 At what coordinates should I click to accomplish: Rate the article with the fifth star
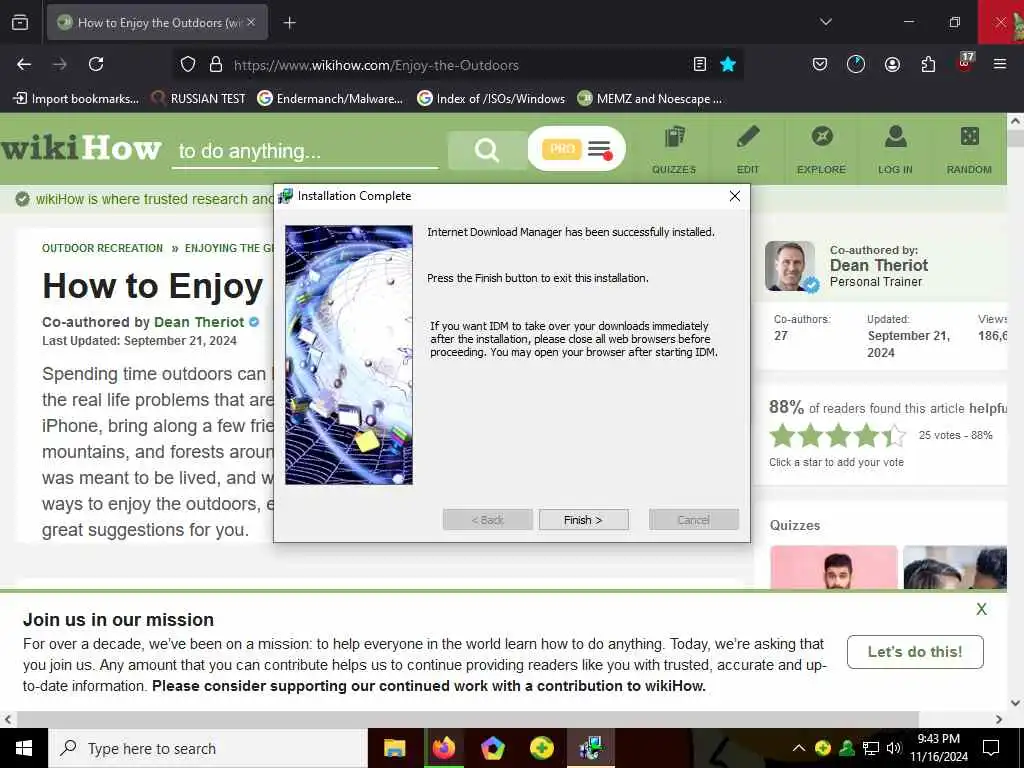coord(895,435)
